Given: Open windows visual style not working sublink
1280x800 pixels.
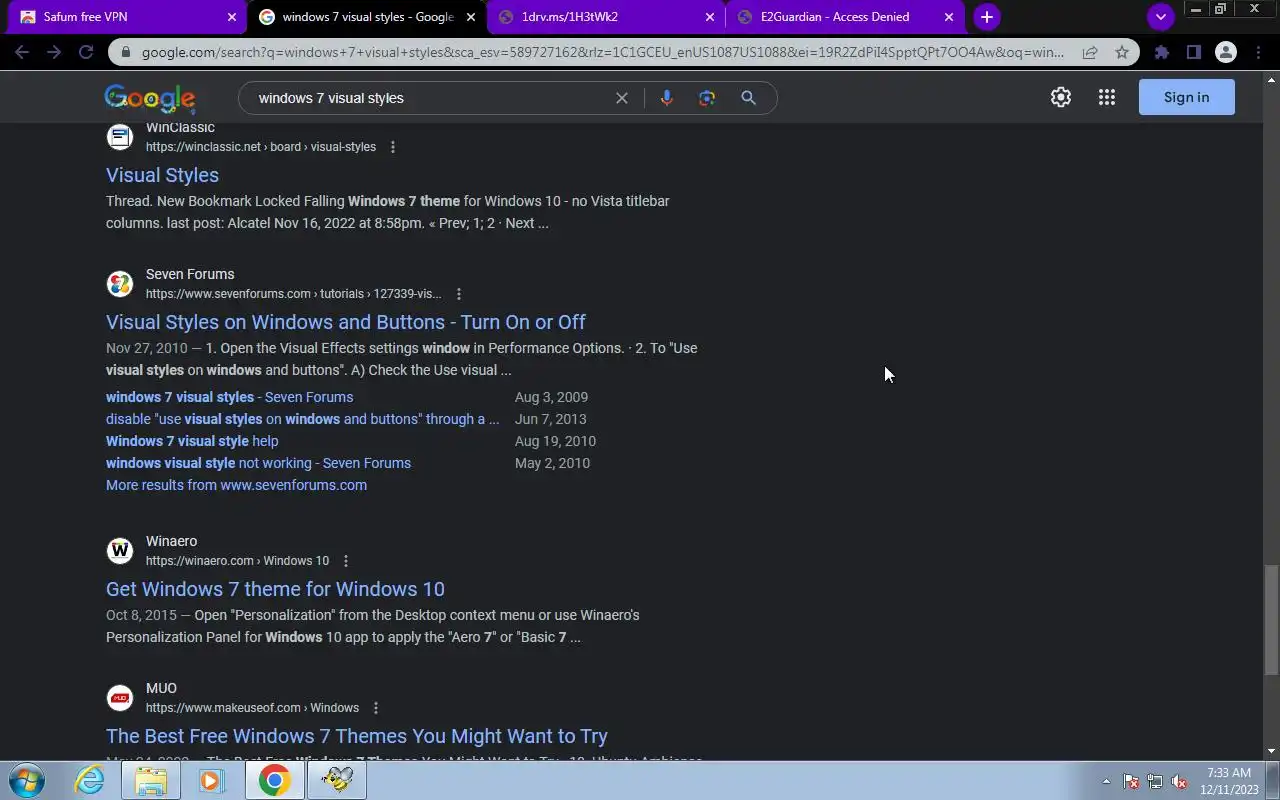Looking at the screenshot, I should point(258,463).
